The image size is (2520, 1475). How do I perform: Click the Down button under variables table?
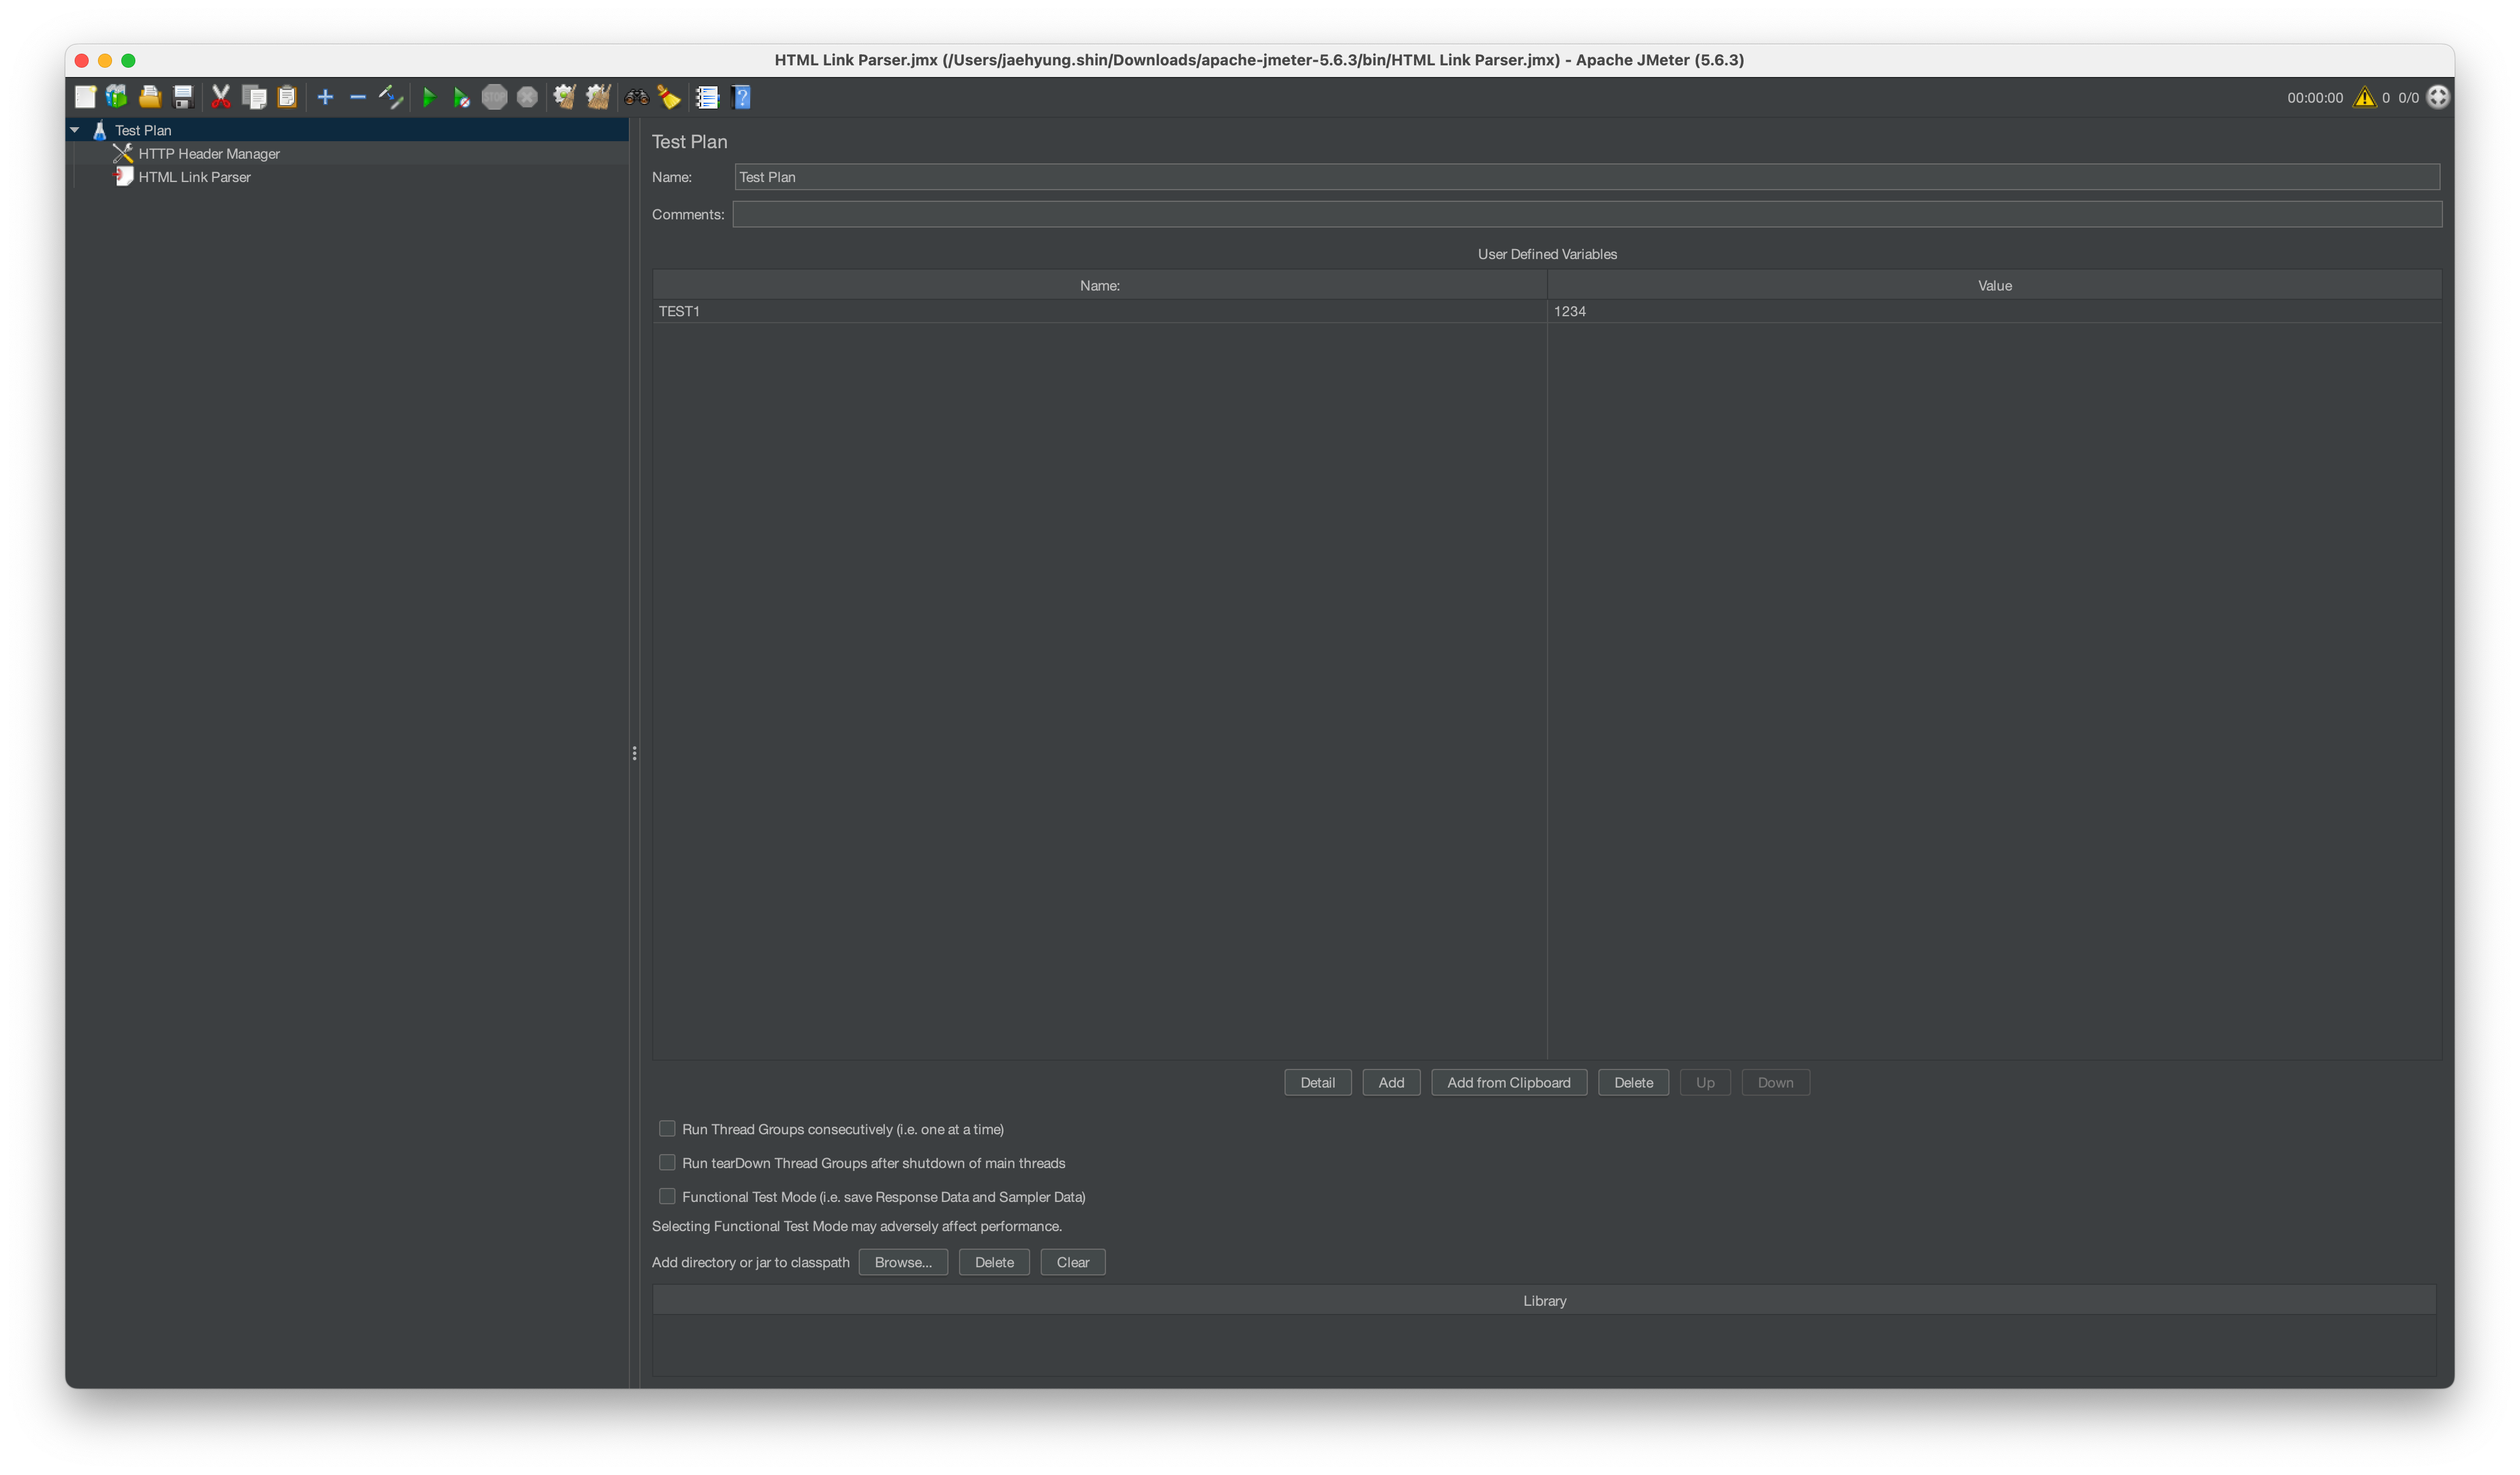tap(1775, 1082)
